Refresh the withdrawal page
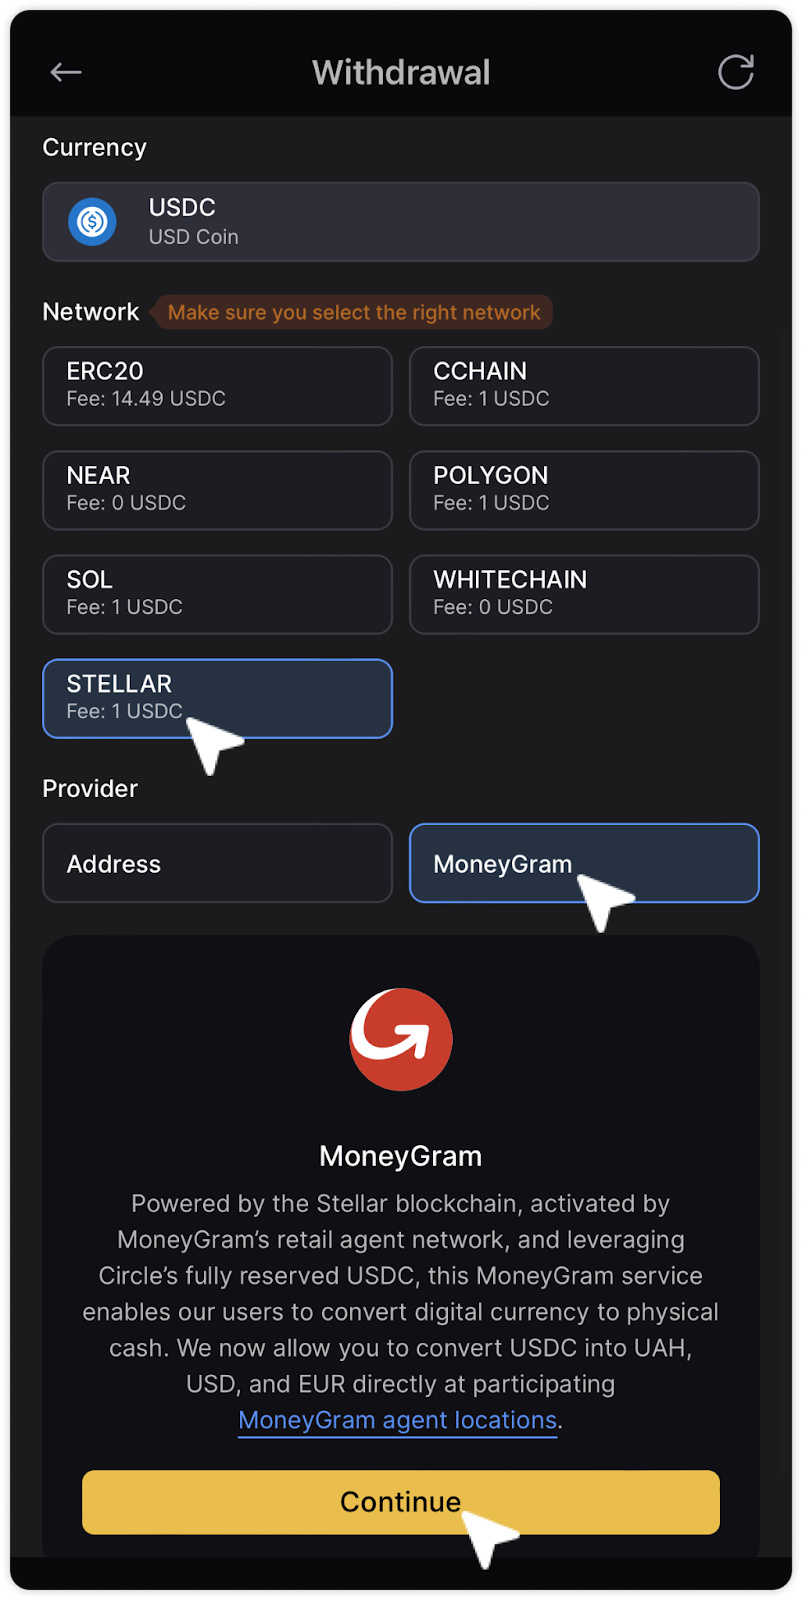The width and height of the screenshot is (802, 1600). click(x=736, y=72)
